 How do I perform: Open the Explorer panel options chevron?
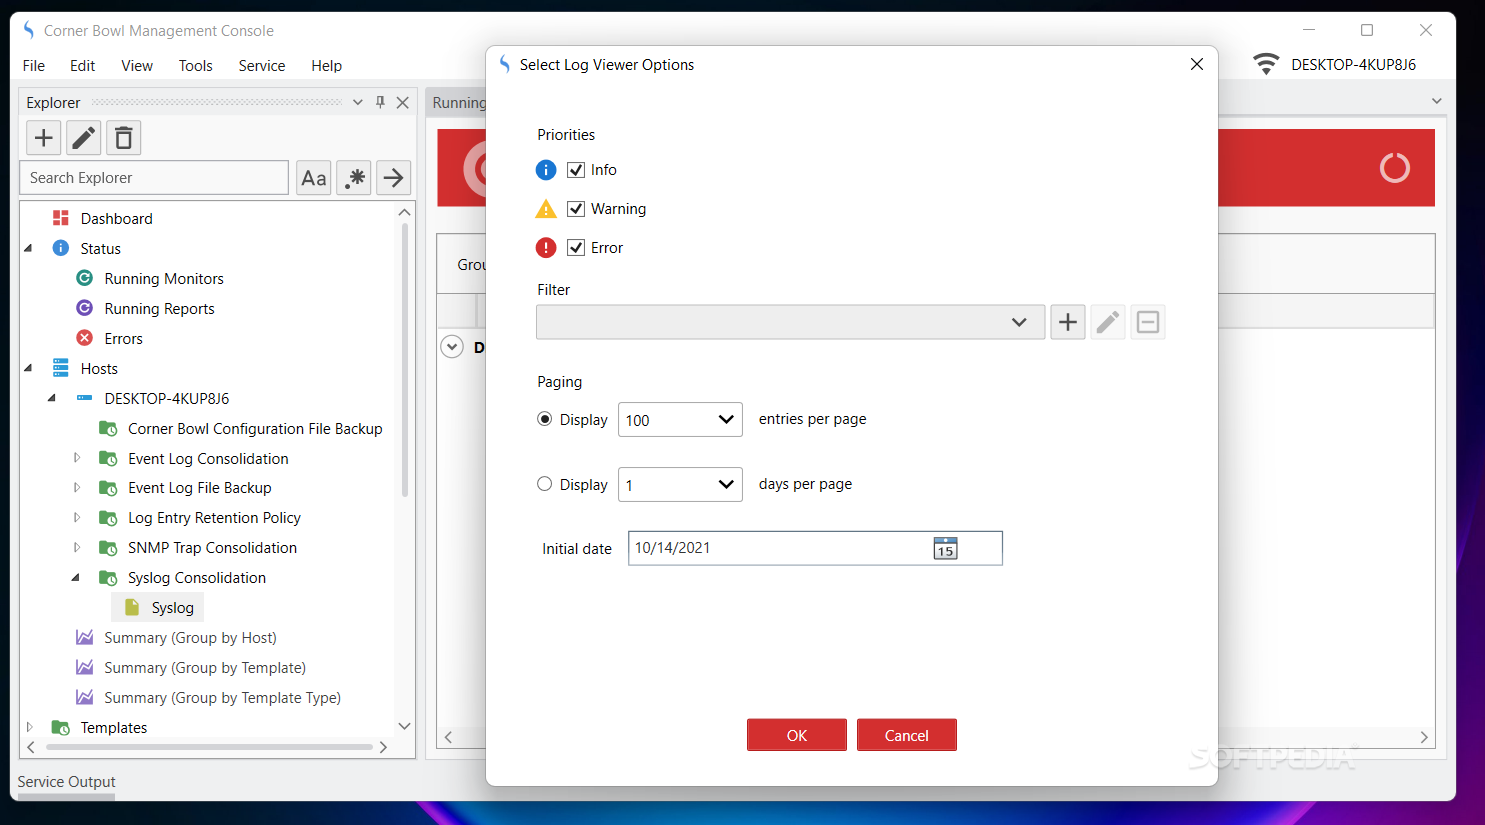click(358, 102)
